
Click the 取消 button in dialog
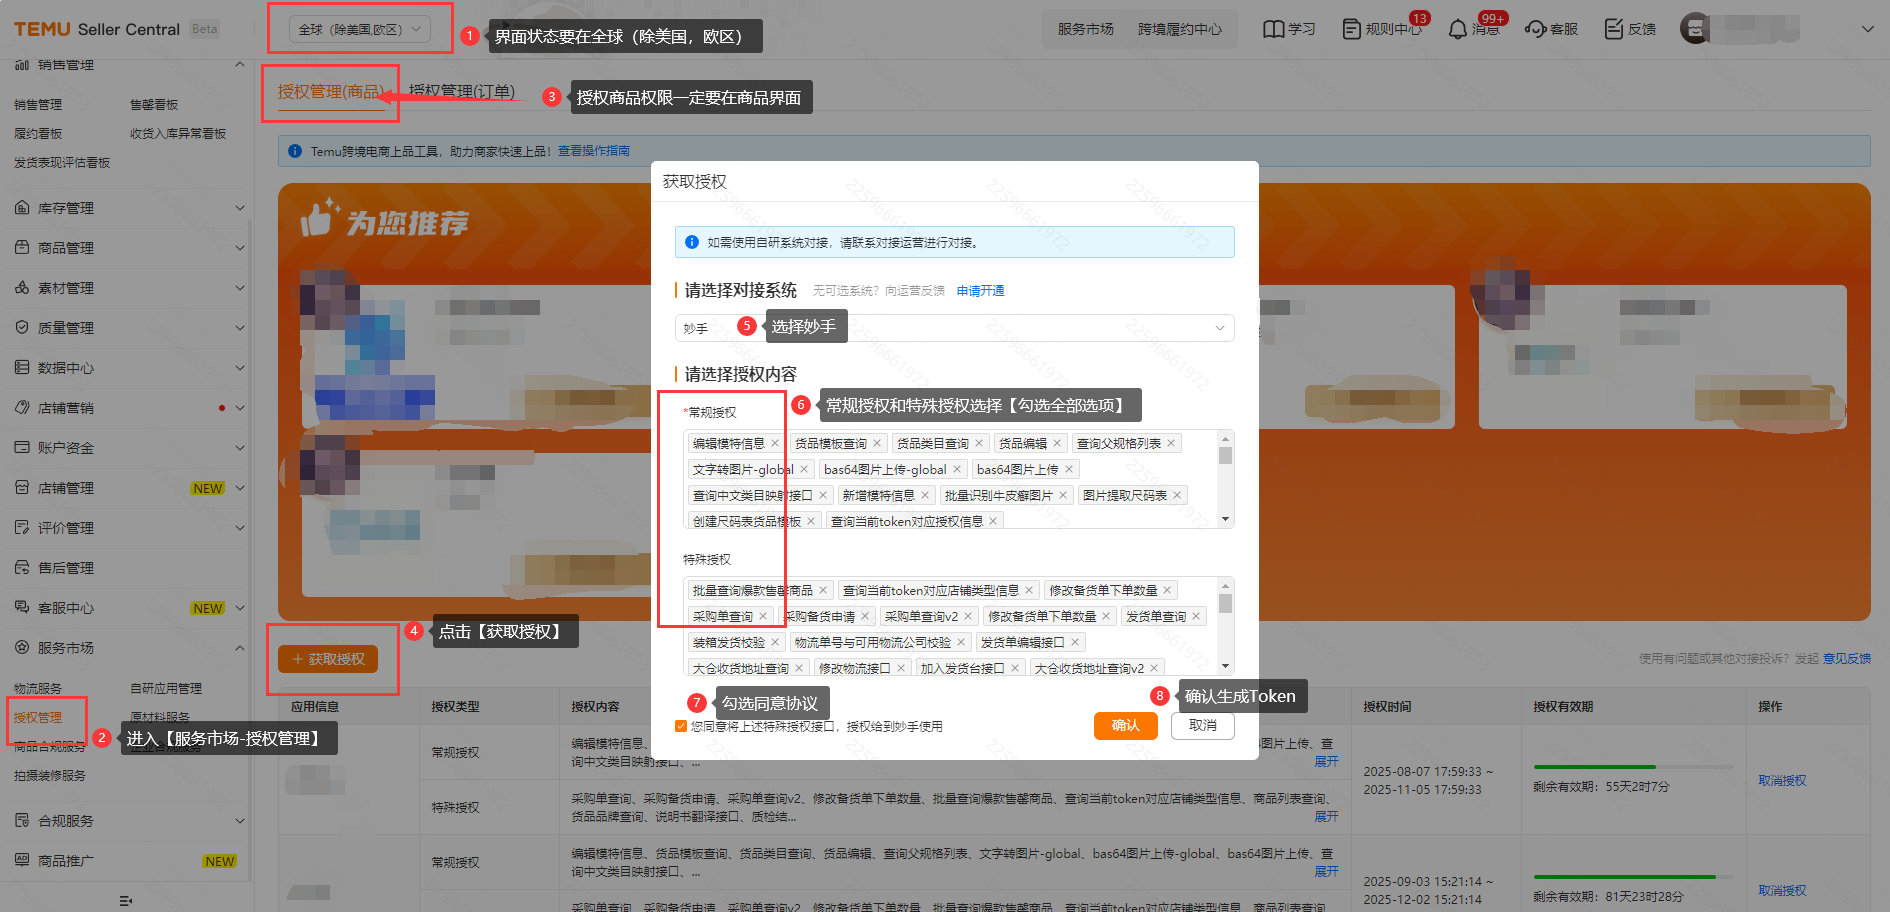point(1202,726)
